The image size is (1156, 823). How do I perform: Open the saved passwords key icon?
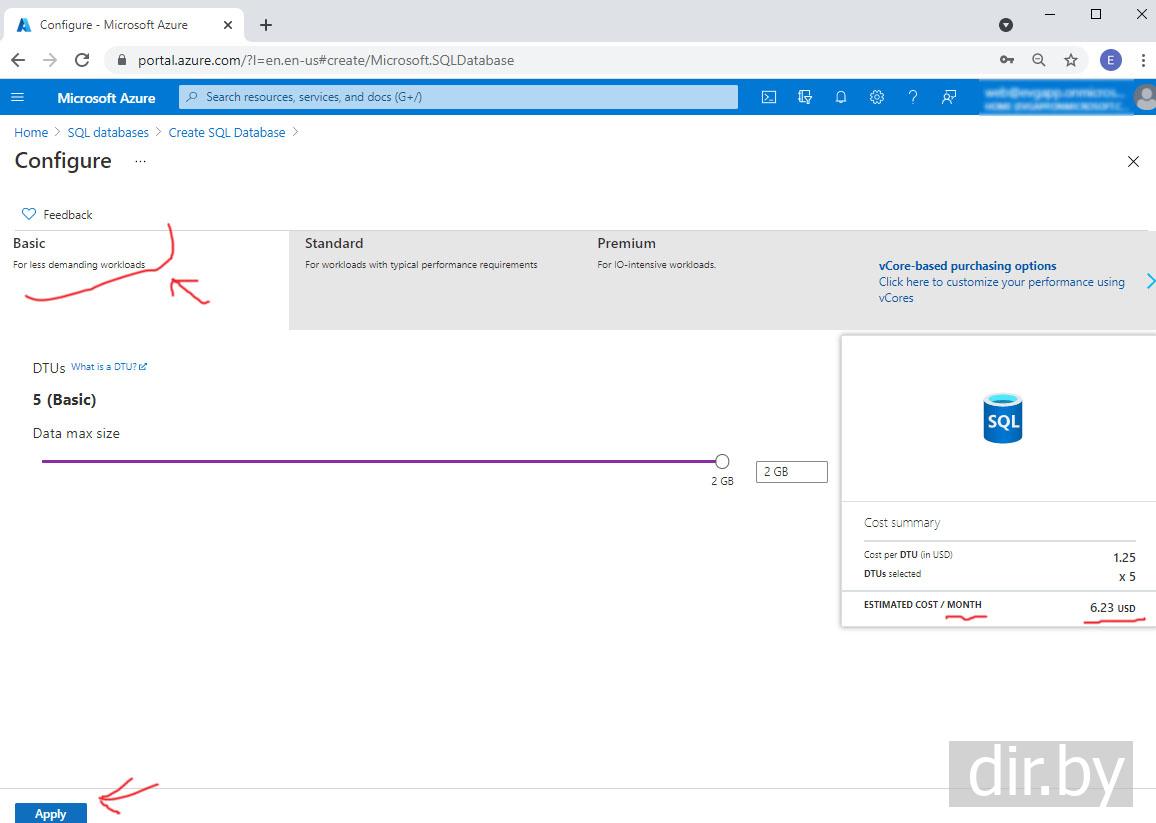tap(1006, 60)
